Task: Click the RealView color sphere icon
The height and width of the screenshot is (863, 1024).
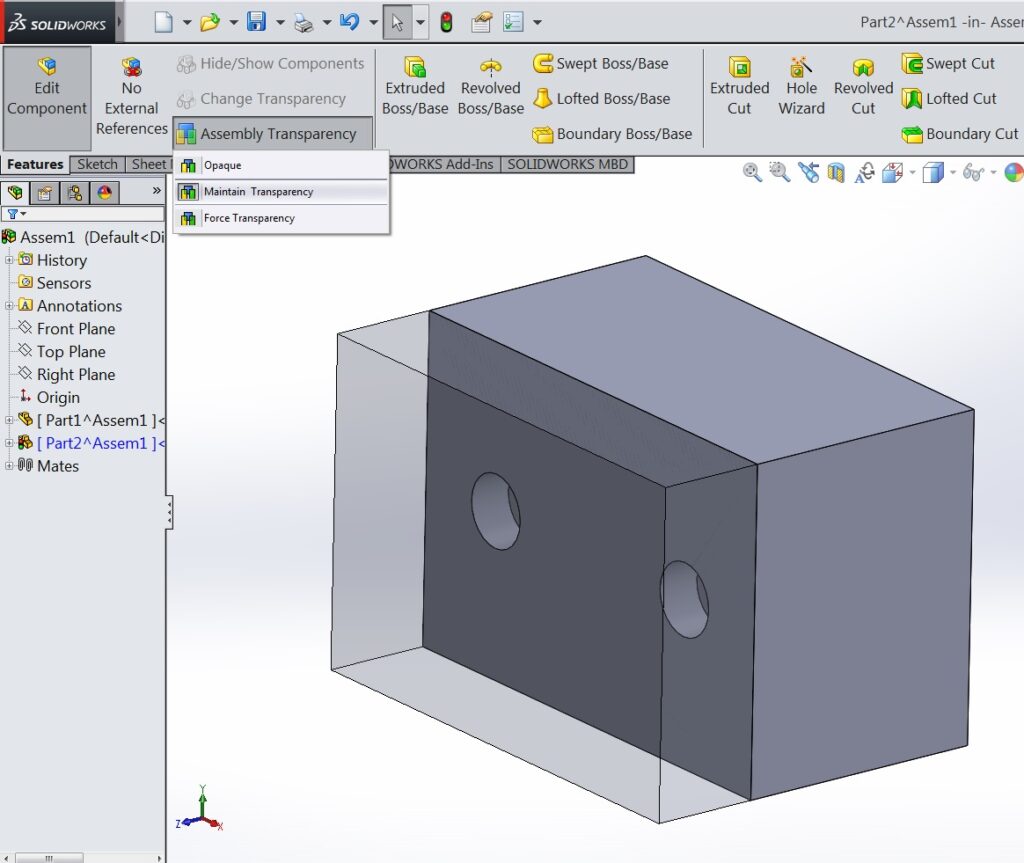Action: click(1017, 172)
